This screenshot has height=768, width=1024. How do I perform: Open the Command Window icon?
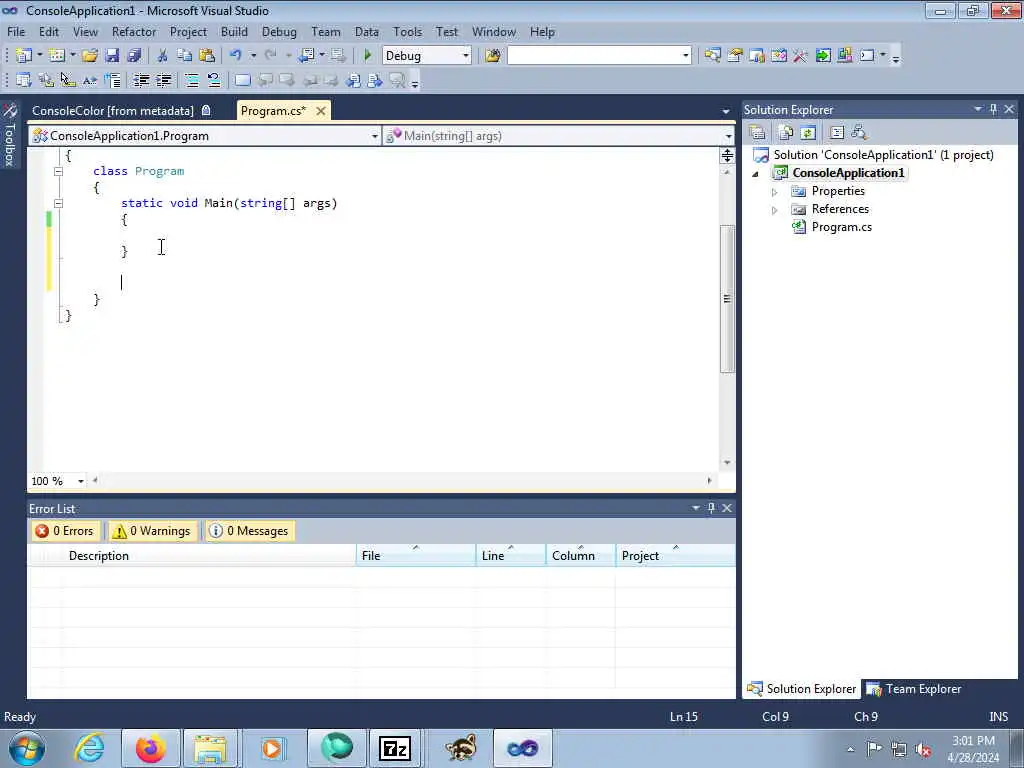[867, 56]
